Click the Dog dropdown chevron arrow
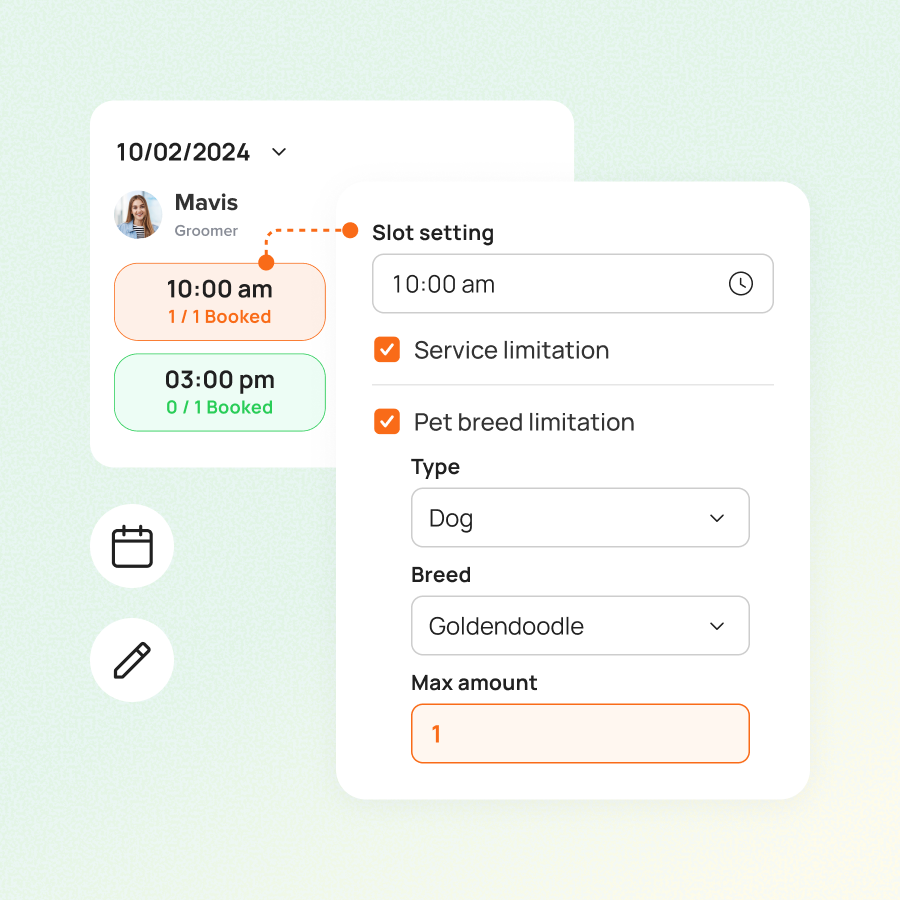This screenshot has width=900, height=900. coord(717,518)
